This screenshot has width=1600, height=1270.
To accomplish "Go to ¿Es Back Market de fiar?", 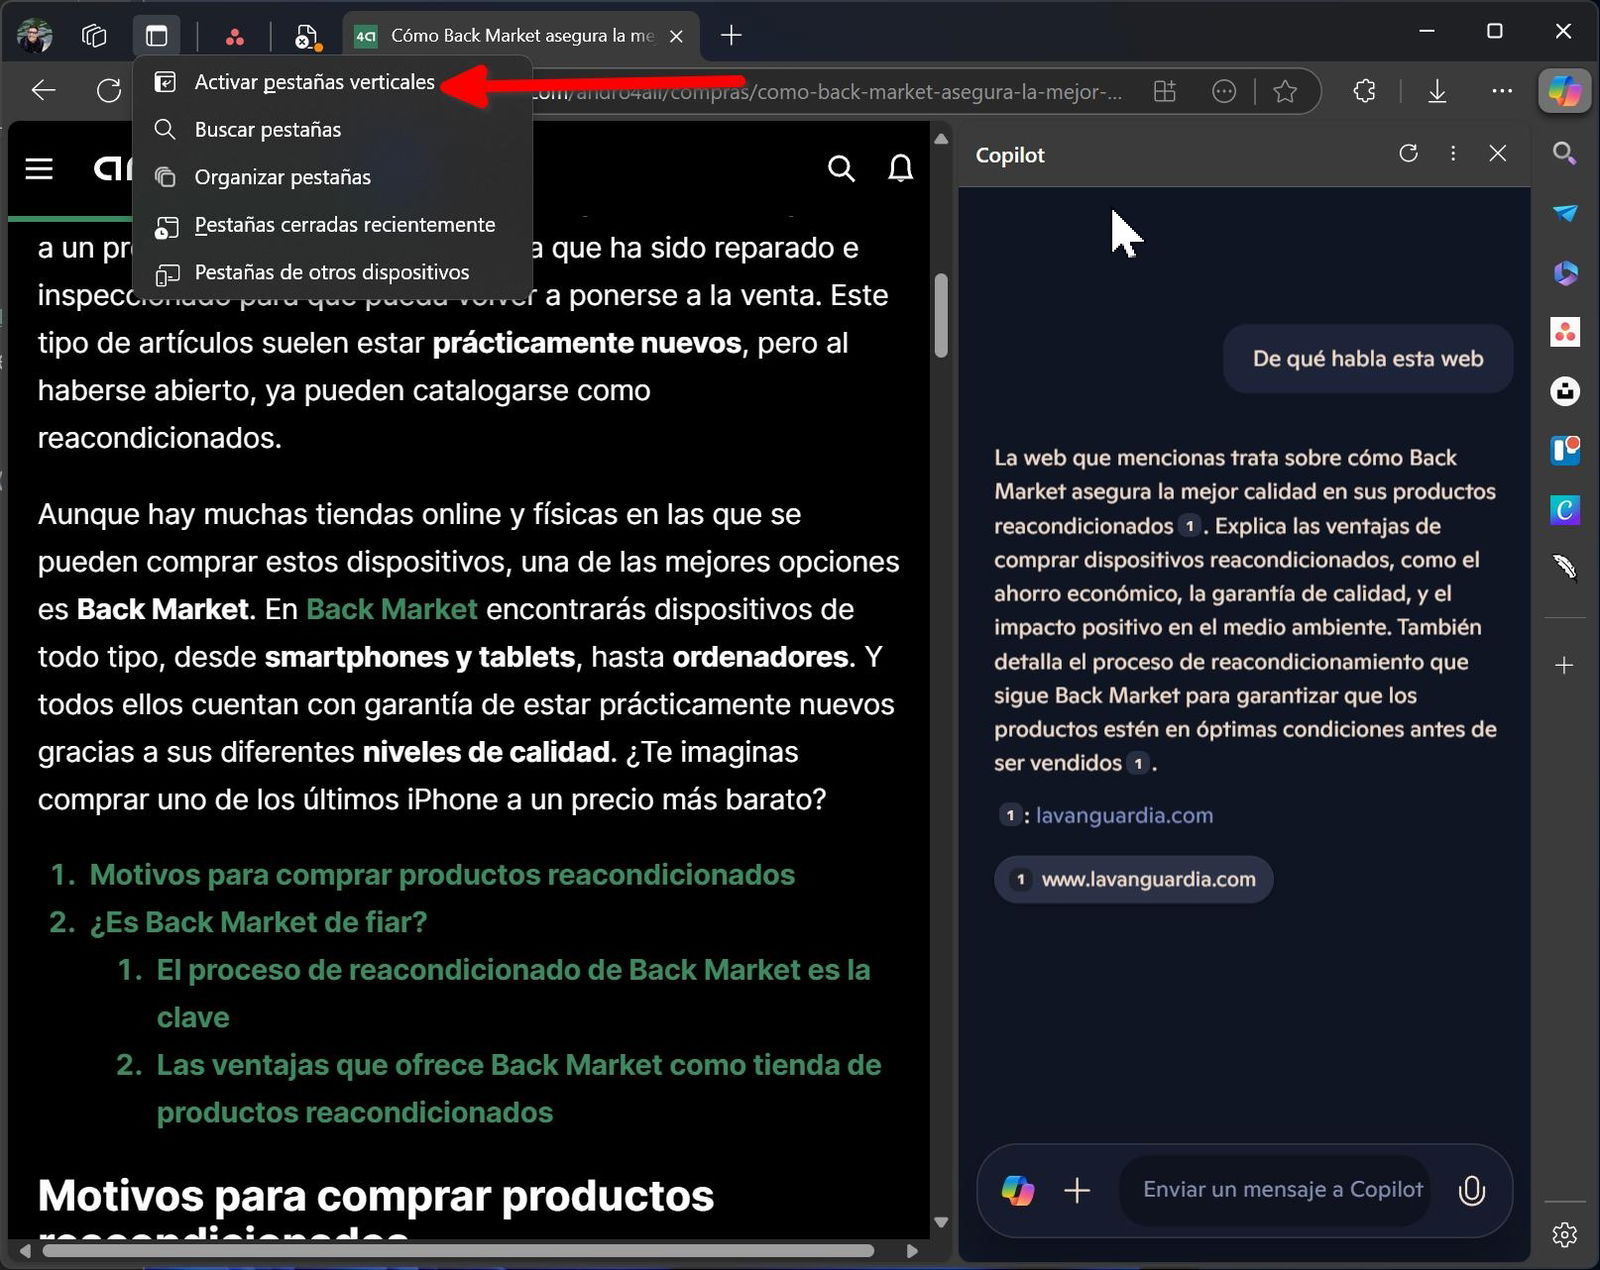I will click(258, 922).
